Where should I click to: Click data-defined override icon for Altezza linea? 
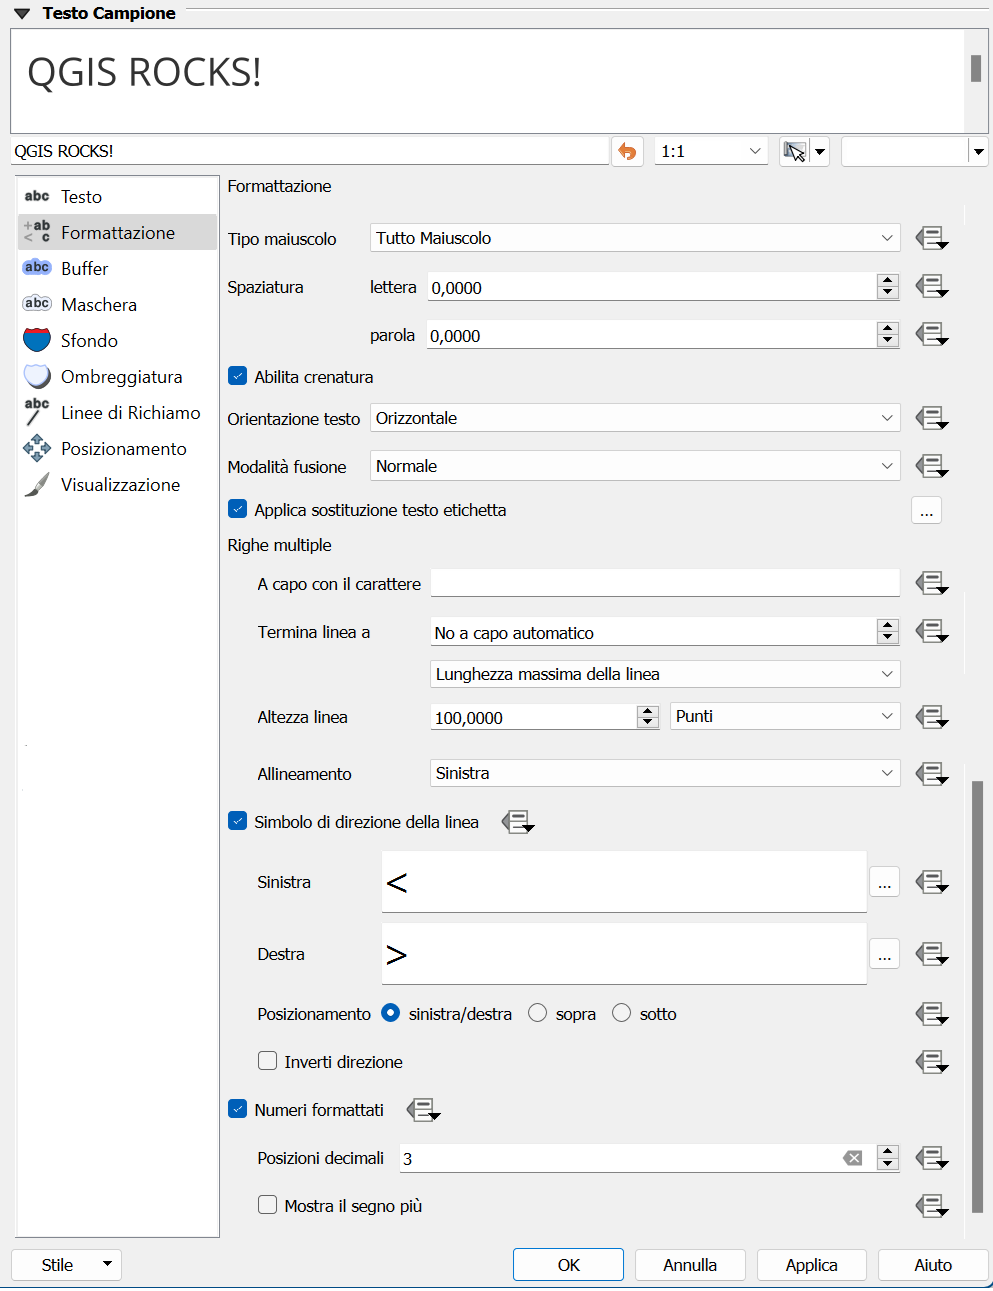tap(931, 716)
